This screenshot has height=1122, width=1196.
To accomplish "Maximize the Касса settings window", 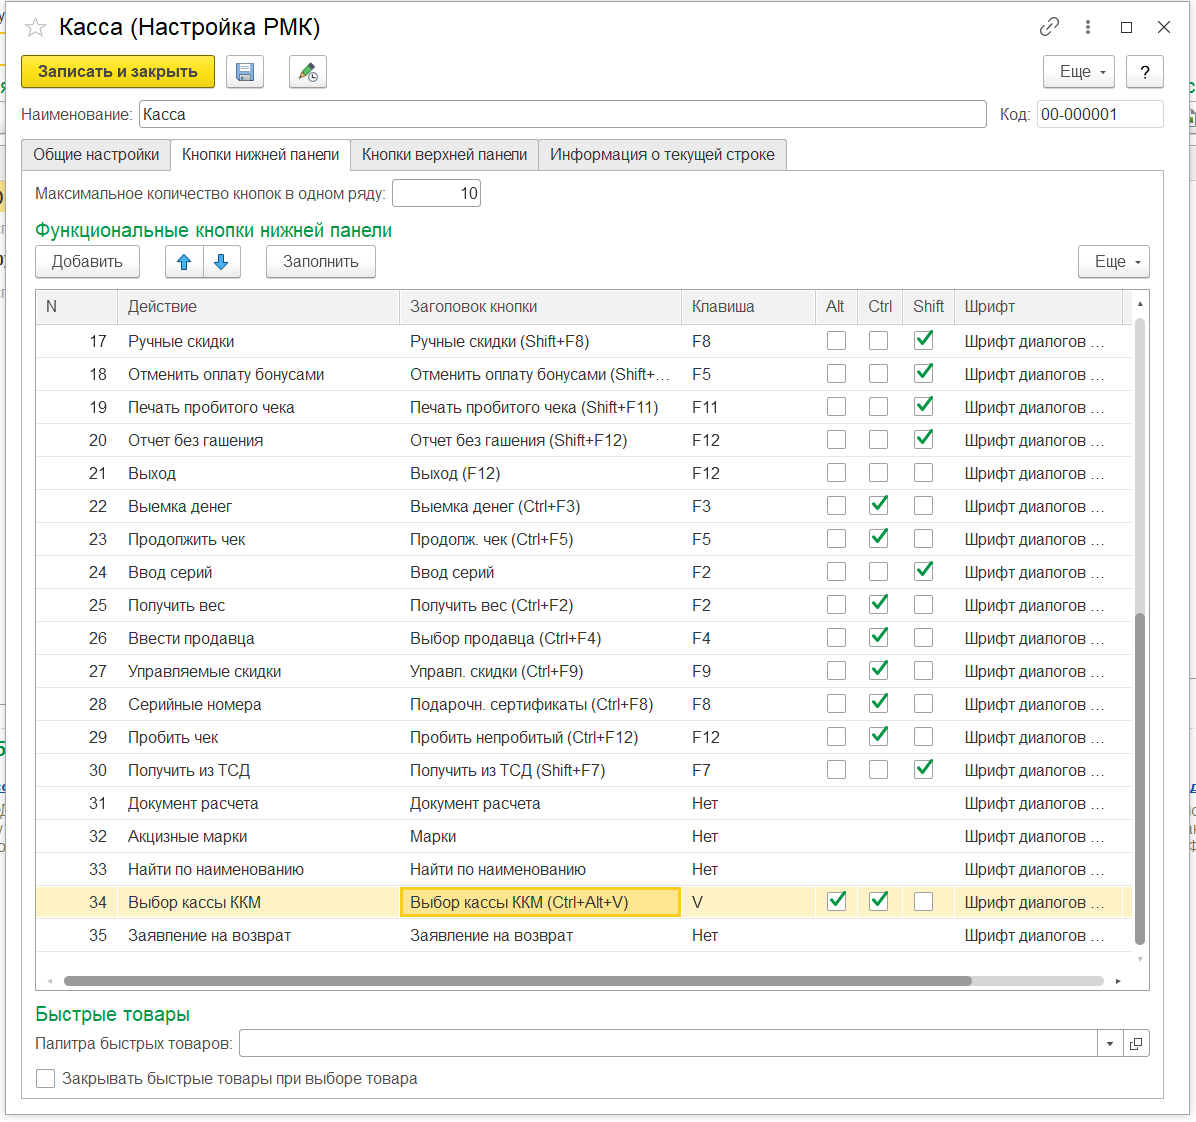I will tap(1126, 27).
